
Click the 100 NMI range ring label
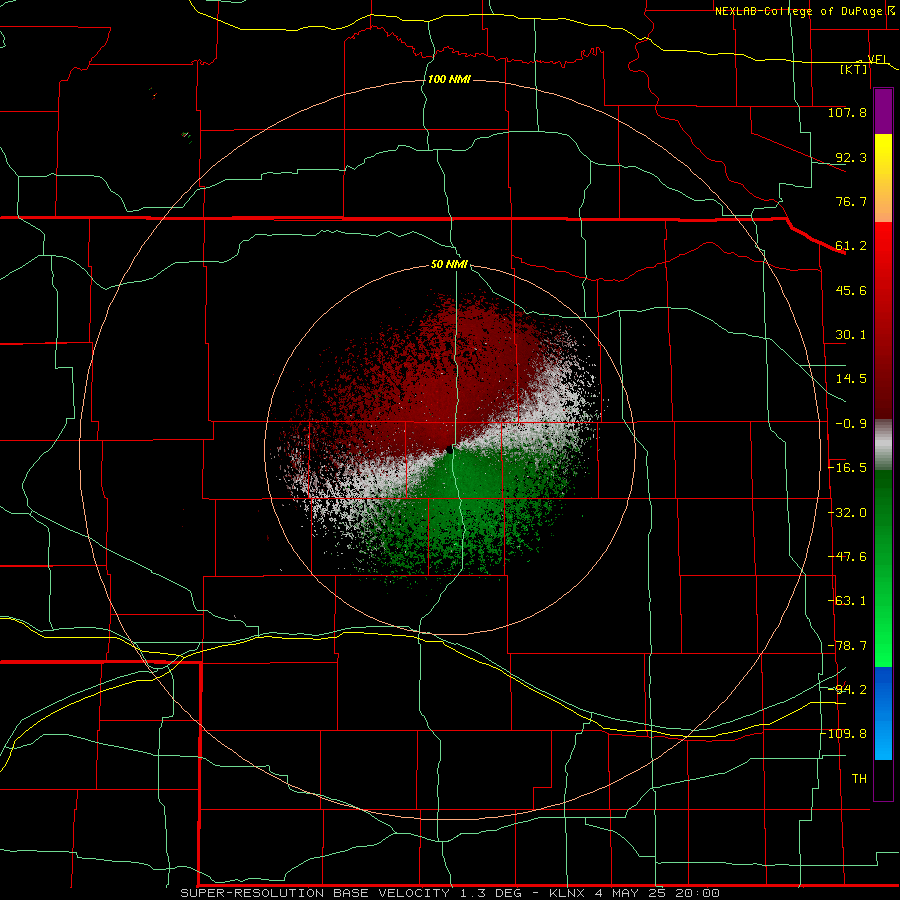click(x=449, y=79)
